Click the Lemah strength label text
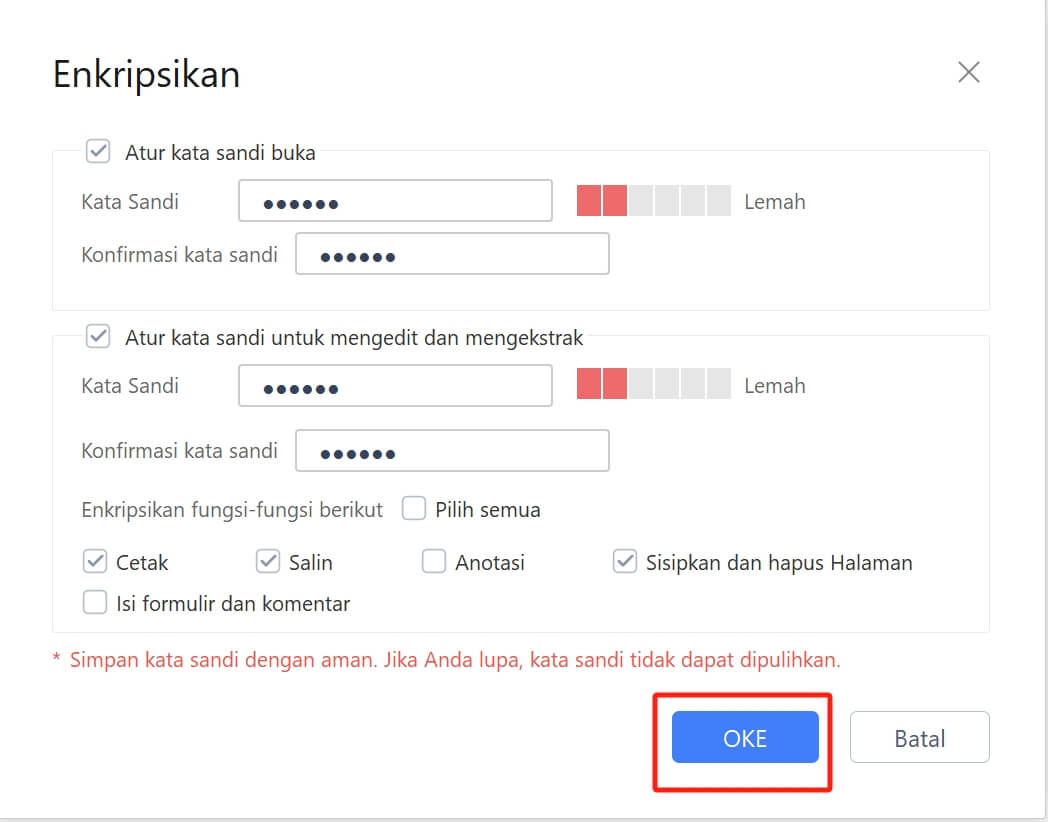 click(775, 201)
